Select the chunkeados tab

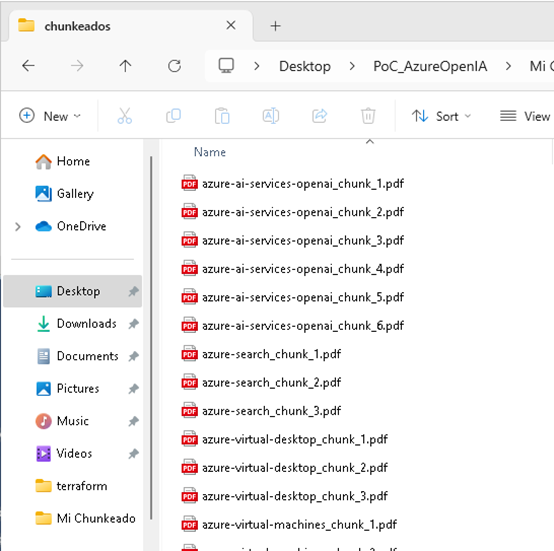pyautogui.click(x=131, y=26)
